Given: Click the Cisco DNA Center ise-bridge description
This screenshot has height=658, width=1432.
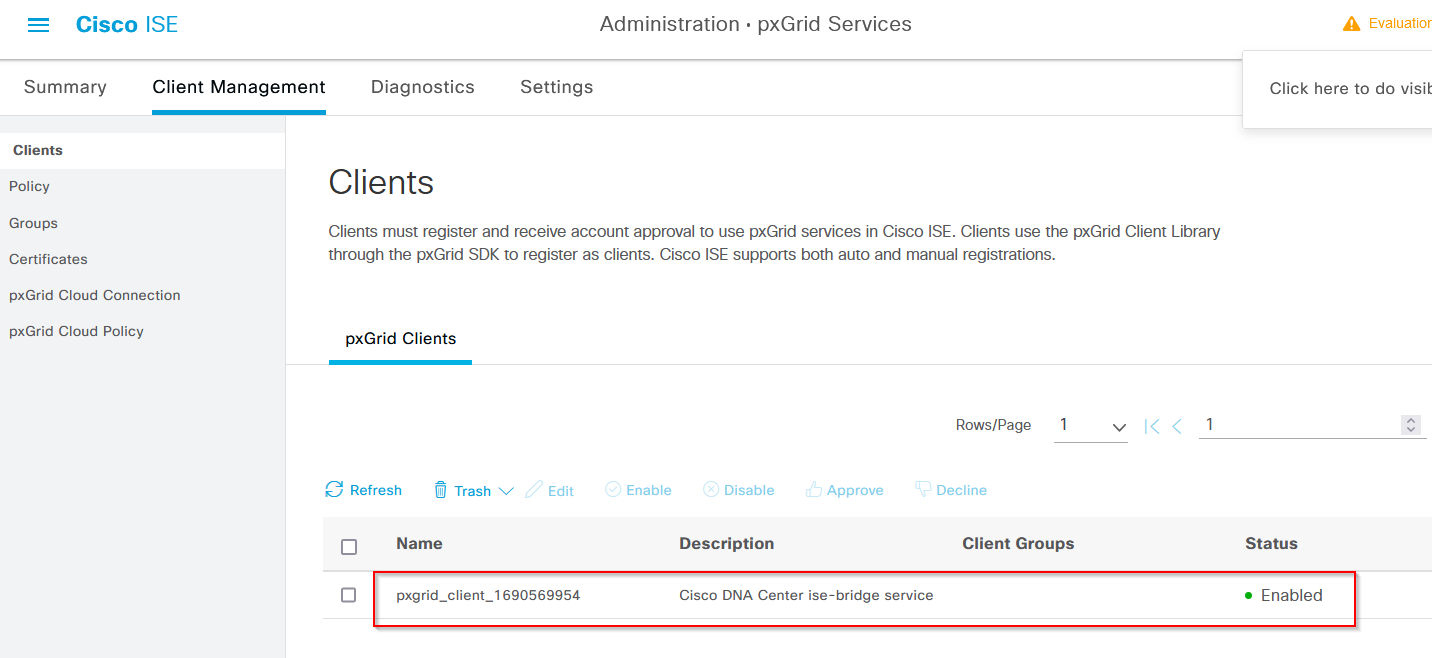Looking at the screenshot, I should [806, 595].
